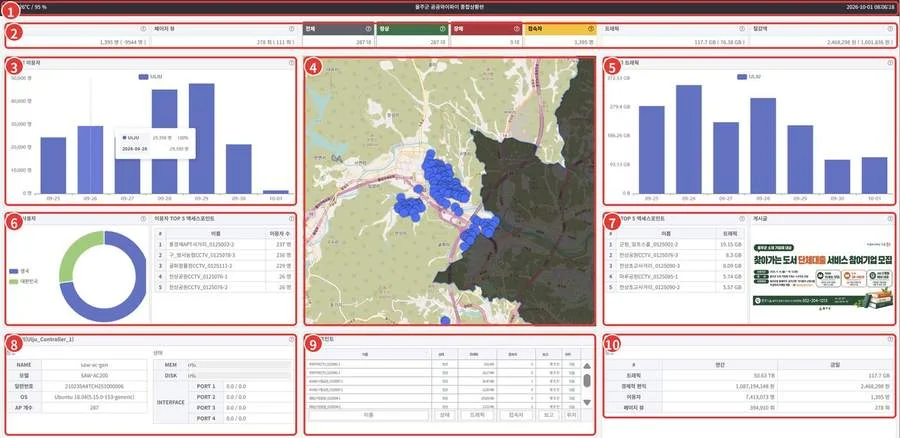Open help icon on the 트래픽 summary card
The width and height of the screenshot is (900, 438).
pyautogui.click(x=742, y=29)
